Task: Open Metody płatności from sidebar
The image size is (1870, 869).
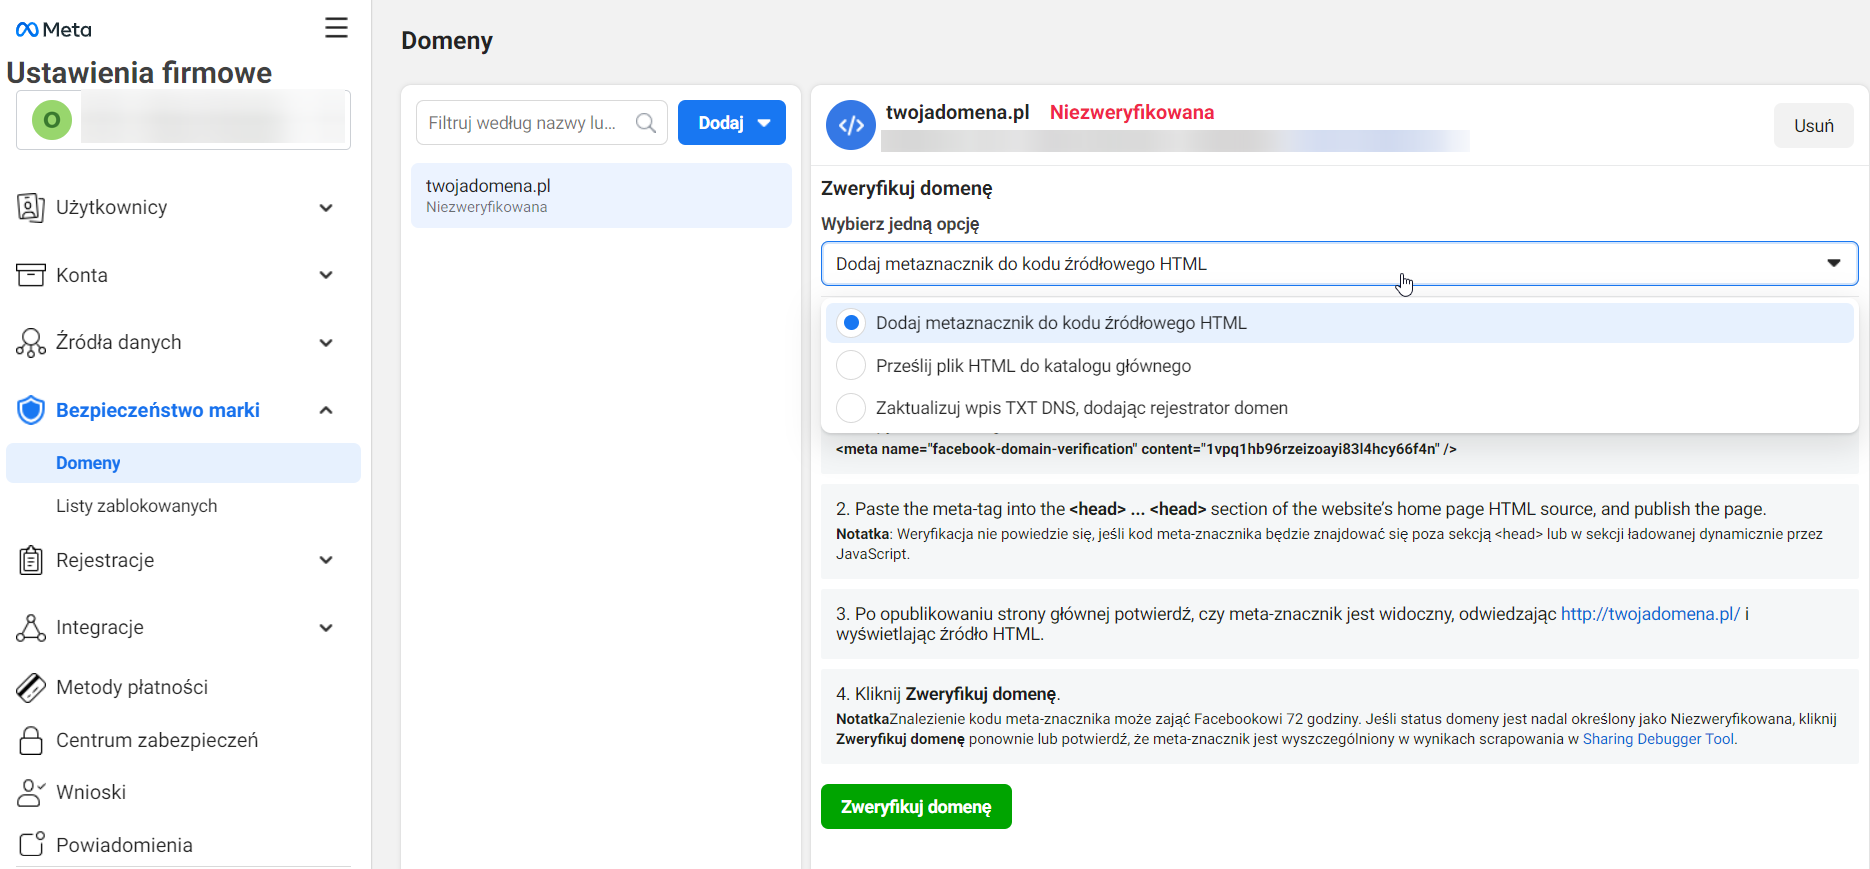Action: point(132,687)
